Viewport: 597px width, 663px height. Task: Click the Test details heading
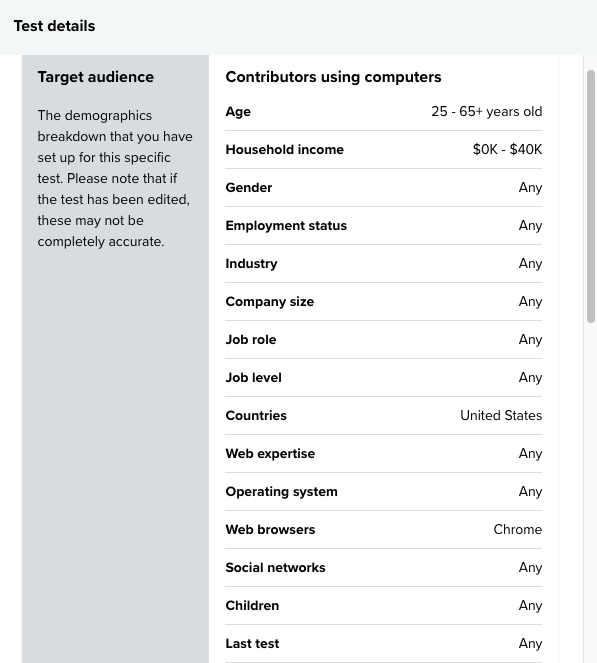click(55, 26)
